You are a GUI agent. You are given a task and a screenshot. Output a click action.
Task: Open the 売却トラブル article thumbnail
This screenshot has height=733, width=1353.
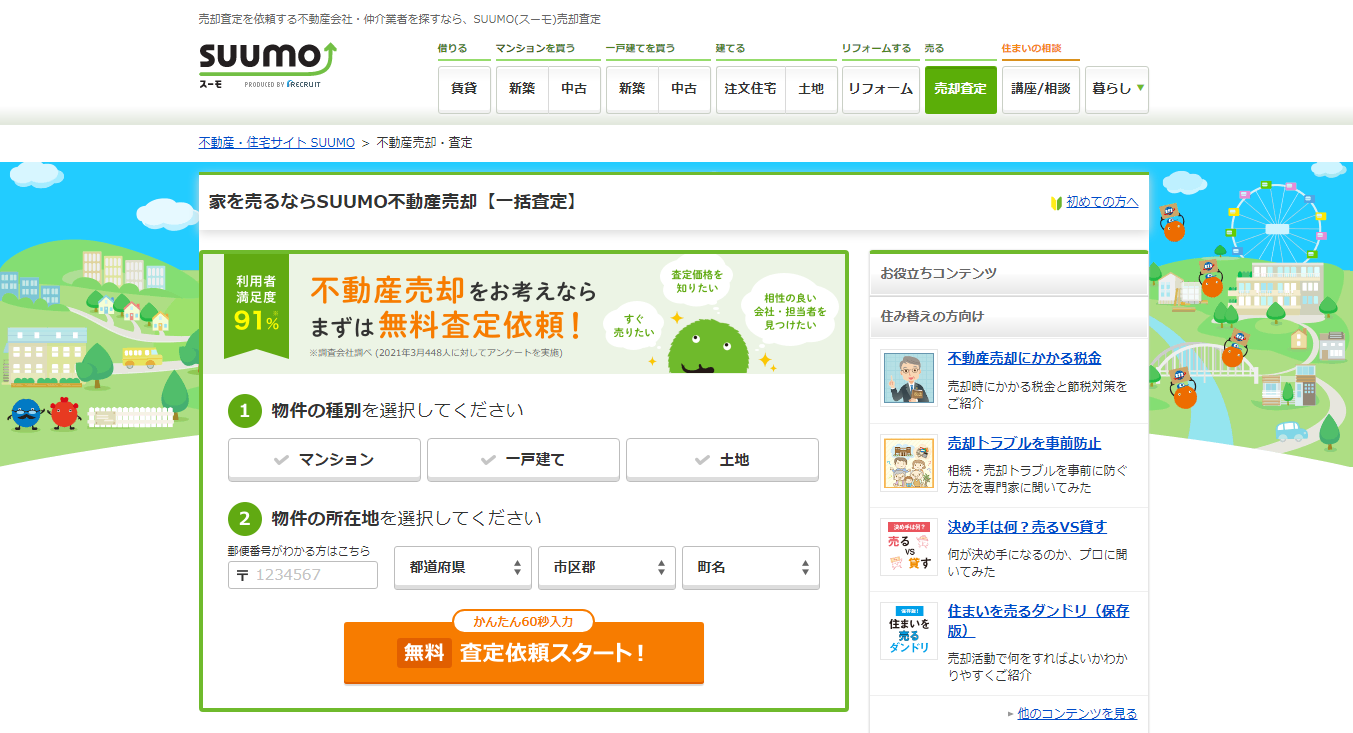(x=909, y=462)
